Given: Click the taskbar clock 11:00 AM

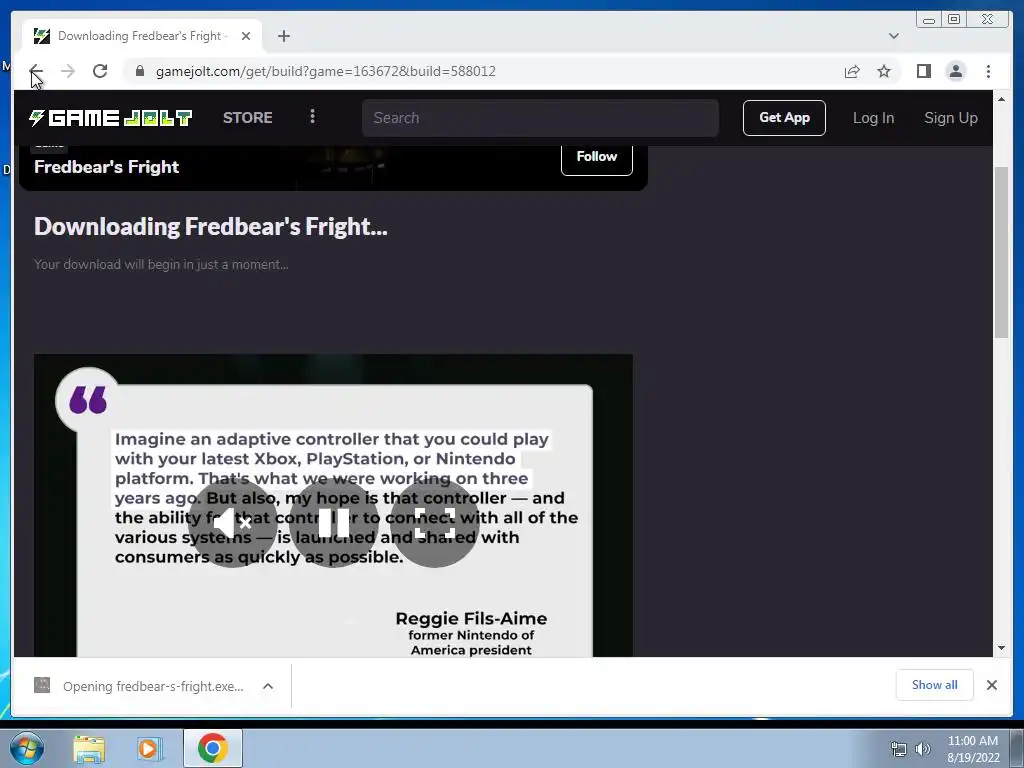Looking at the screenshot, I should click(x=972, y=741).
